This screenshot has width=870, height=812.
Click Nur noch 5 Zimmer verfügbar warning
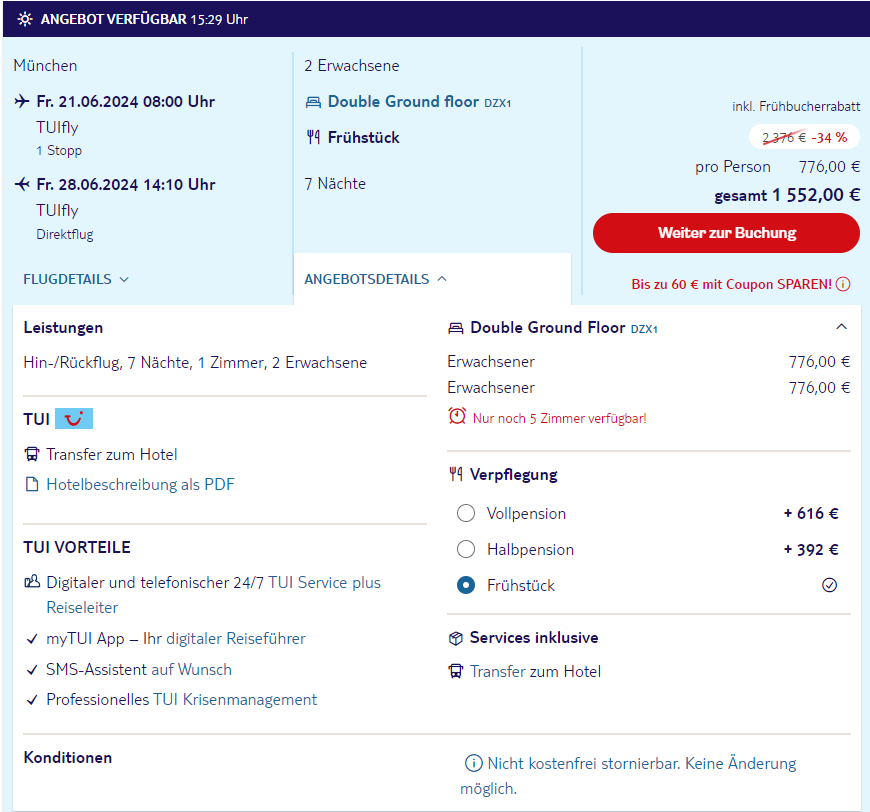(x=559, y=418)
